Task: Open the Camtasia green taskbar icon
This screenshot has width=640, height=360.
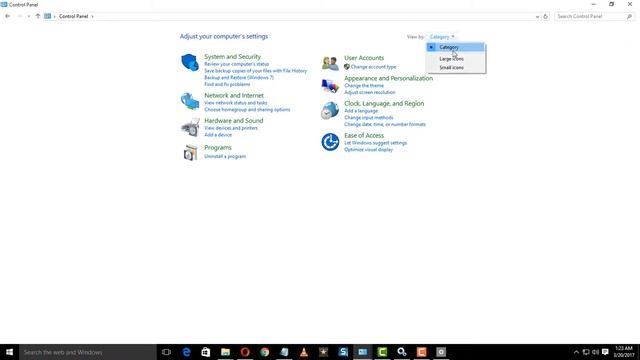Action: tap(382, 352)
